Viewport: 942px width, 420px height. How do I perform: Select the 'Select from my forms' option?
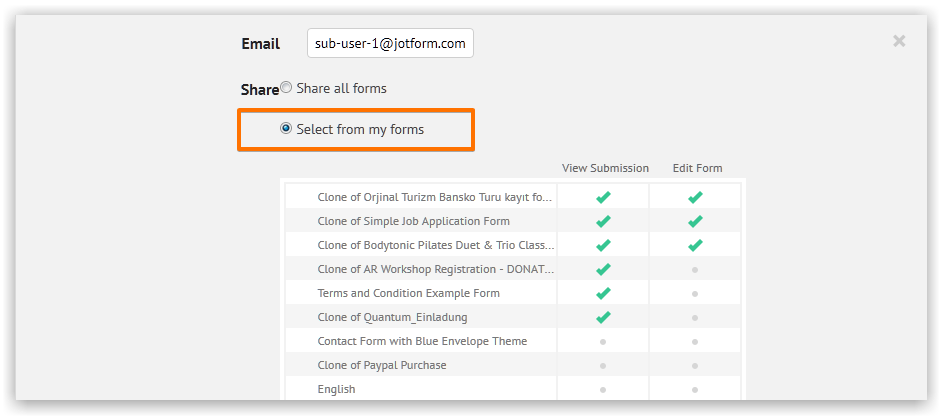click(287, 129)
